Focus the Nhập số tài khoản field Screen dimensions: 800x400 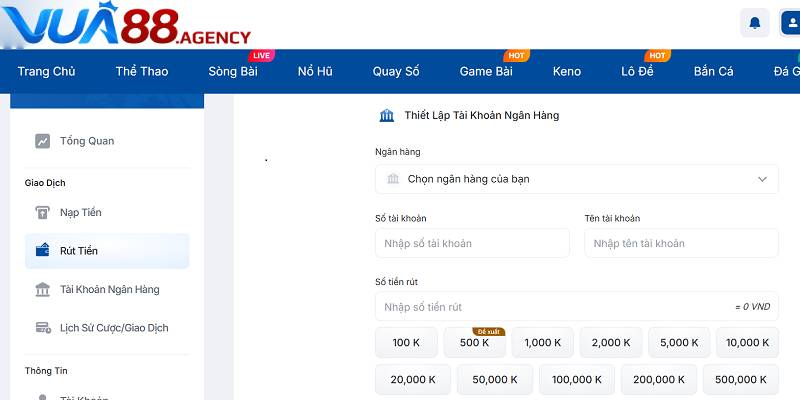[472, 243]
